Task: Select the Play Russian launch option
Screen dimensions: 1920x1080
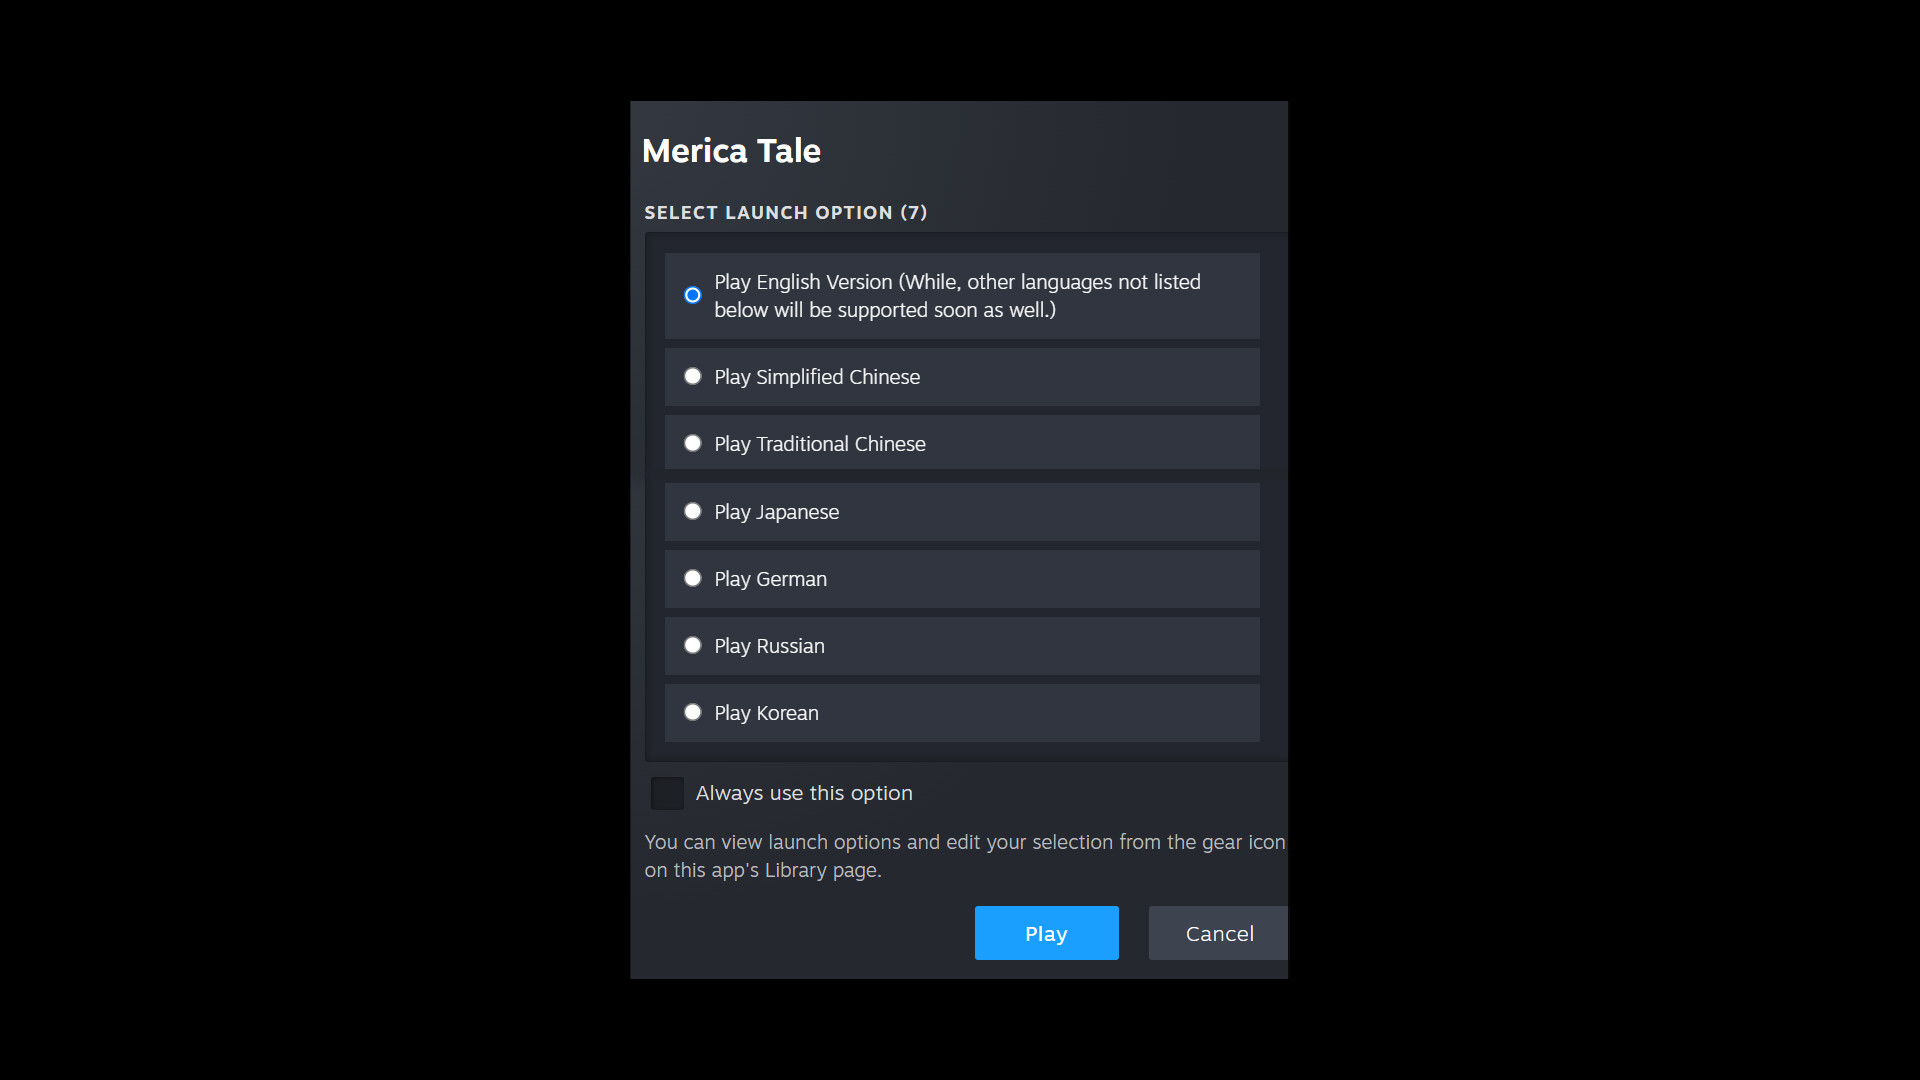Action: click(x=692, y=645)
